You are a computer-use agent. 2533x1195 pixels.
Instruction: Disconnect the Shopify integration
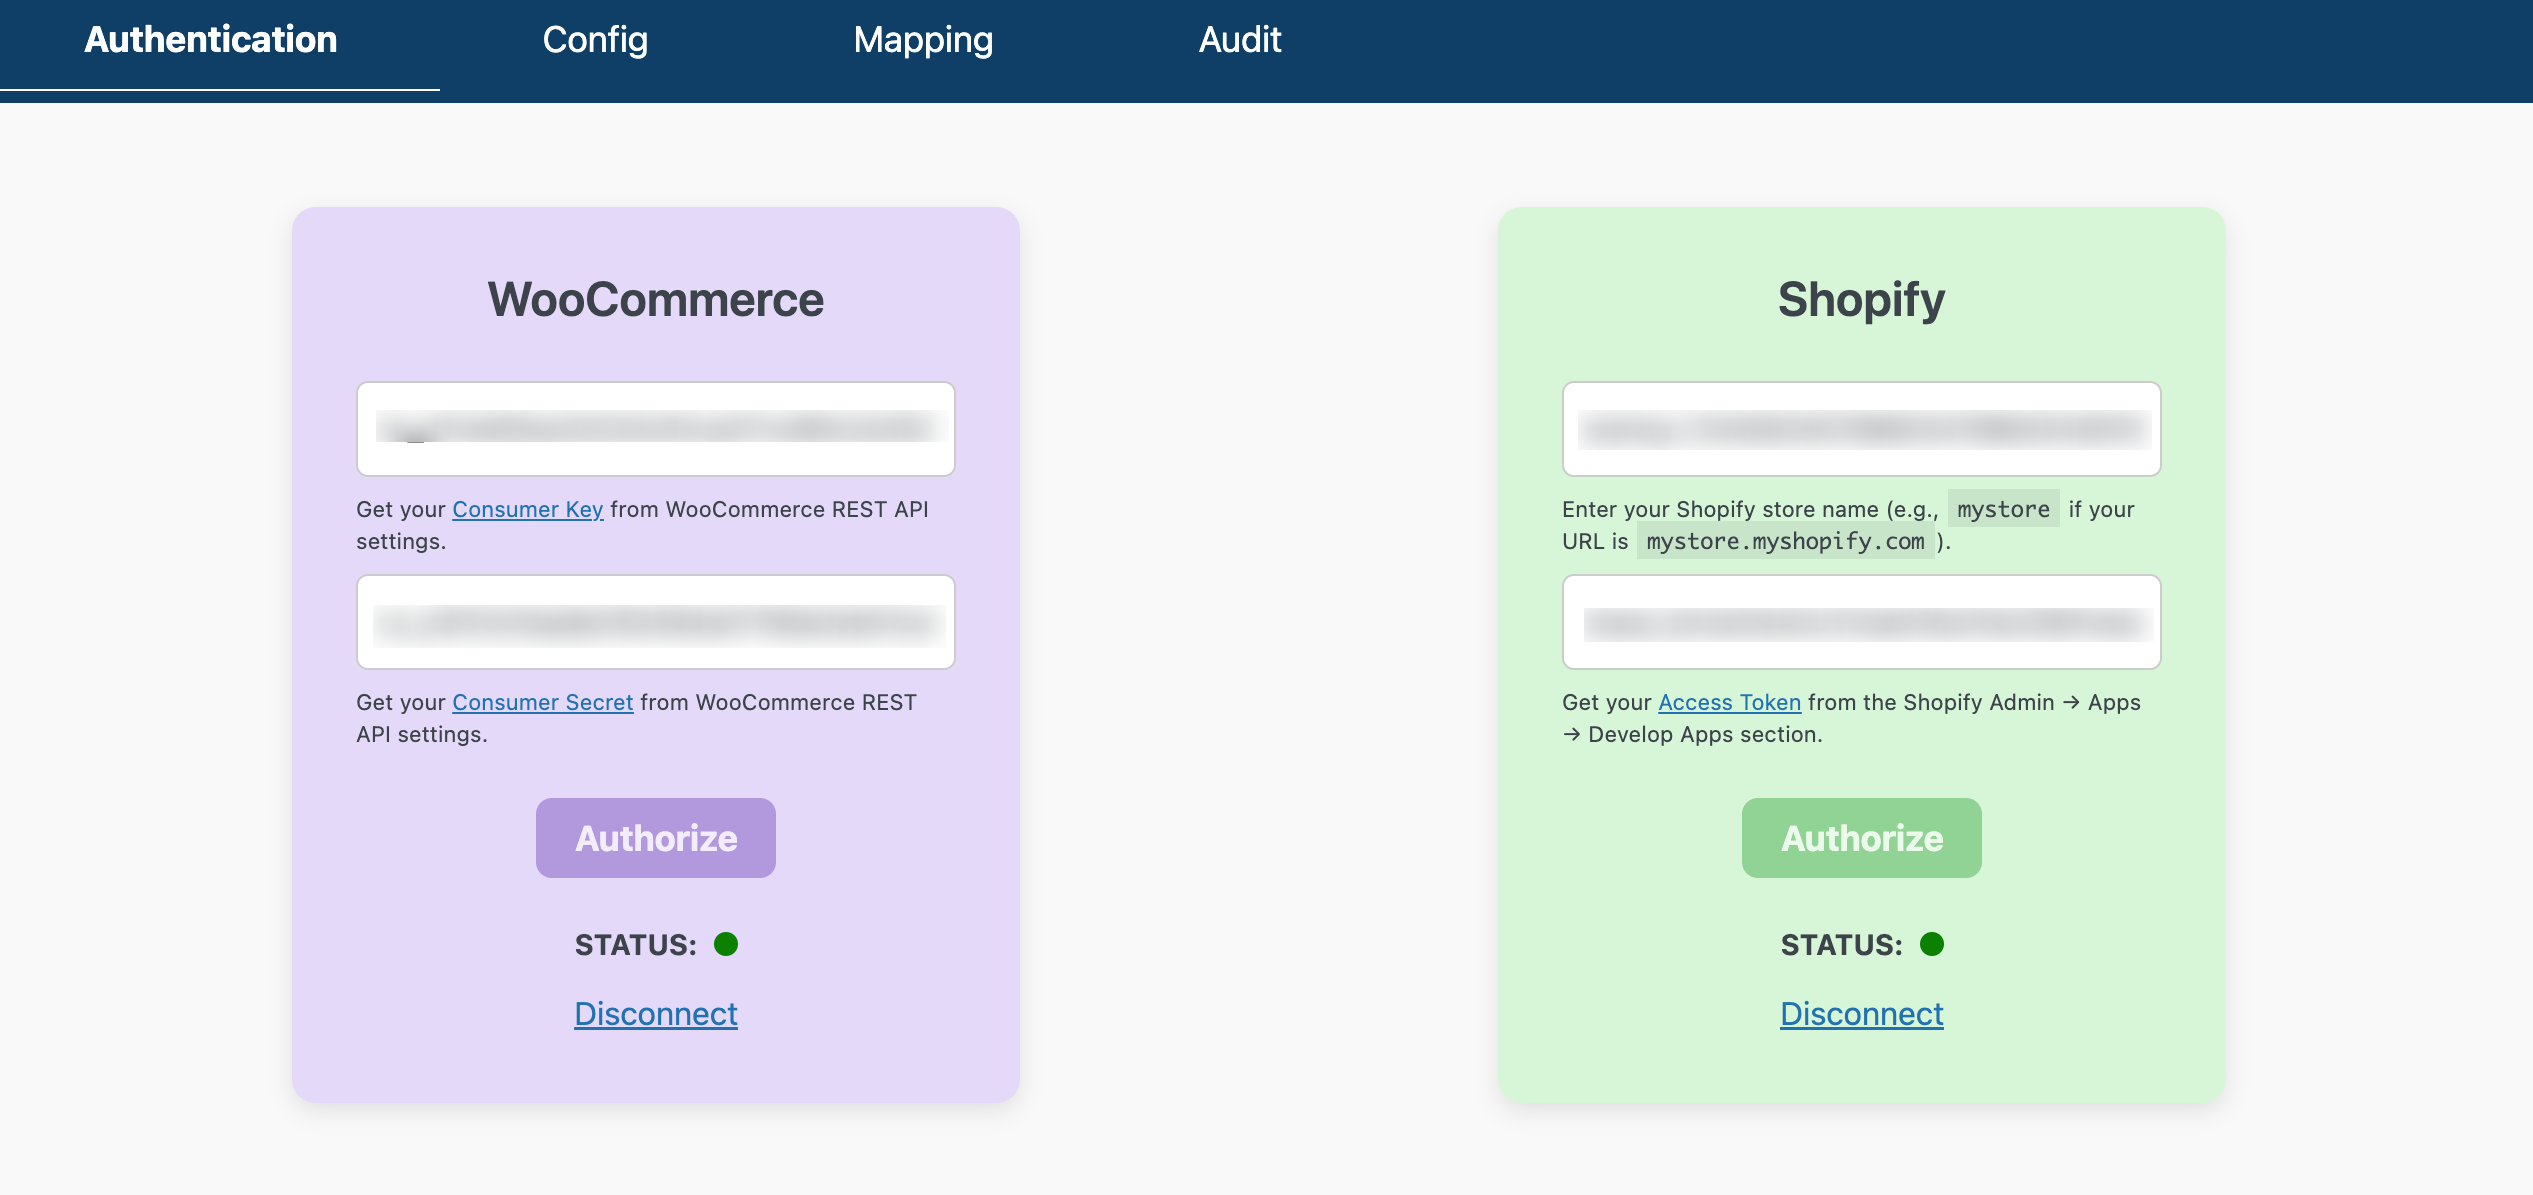coord(1861,1014)
